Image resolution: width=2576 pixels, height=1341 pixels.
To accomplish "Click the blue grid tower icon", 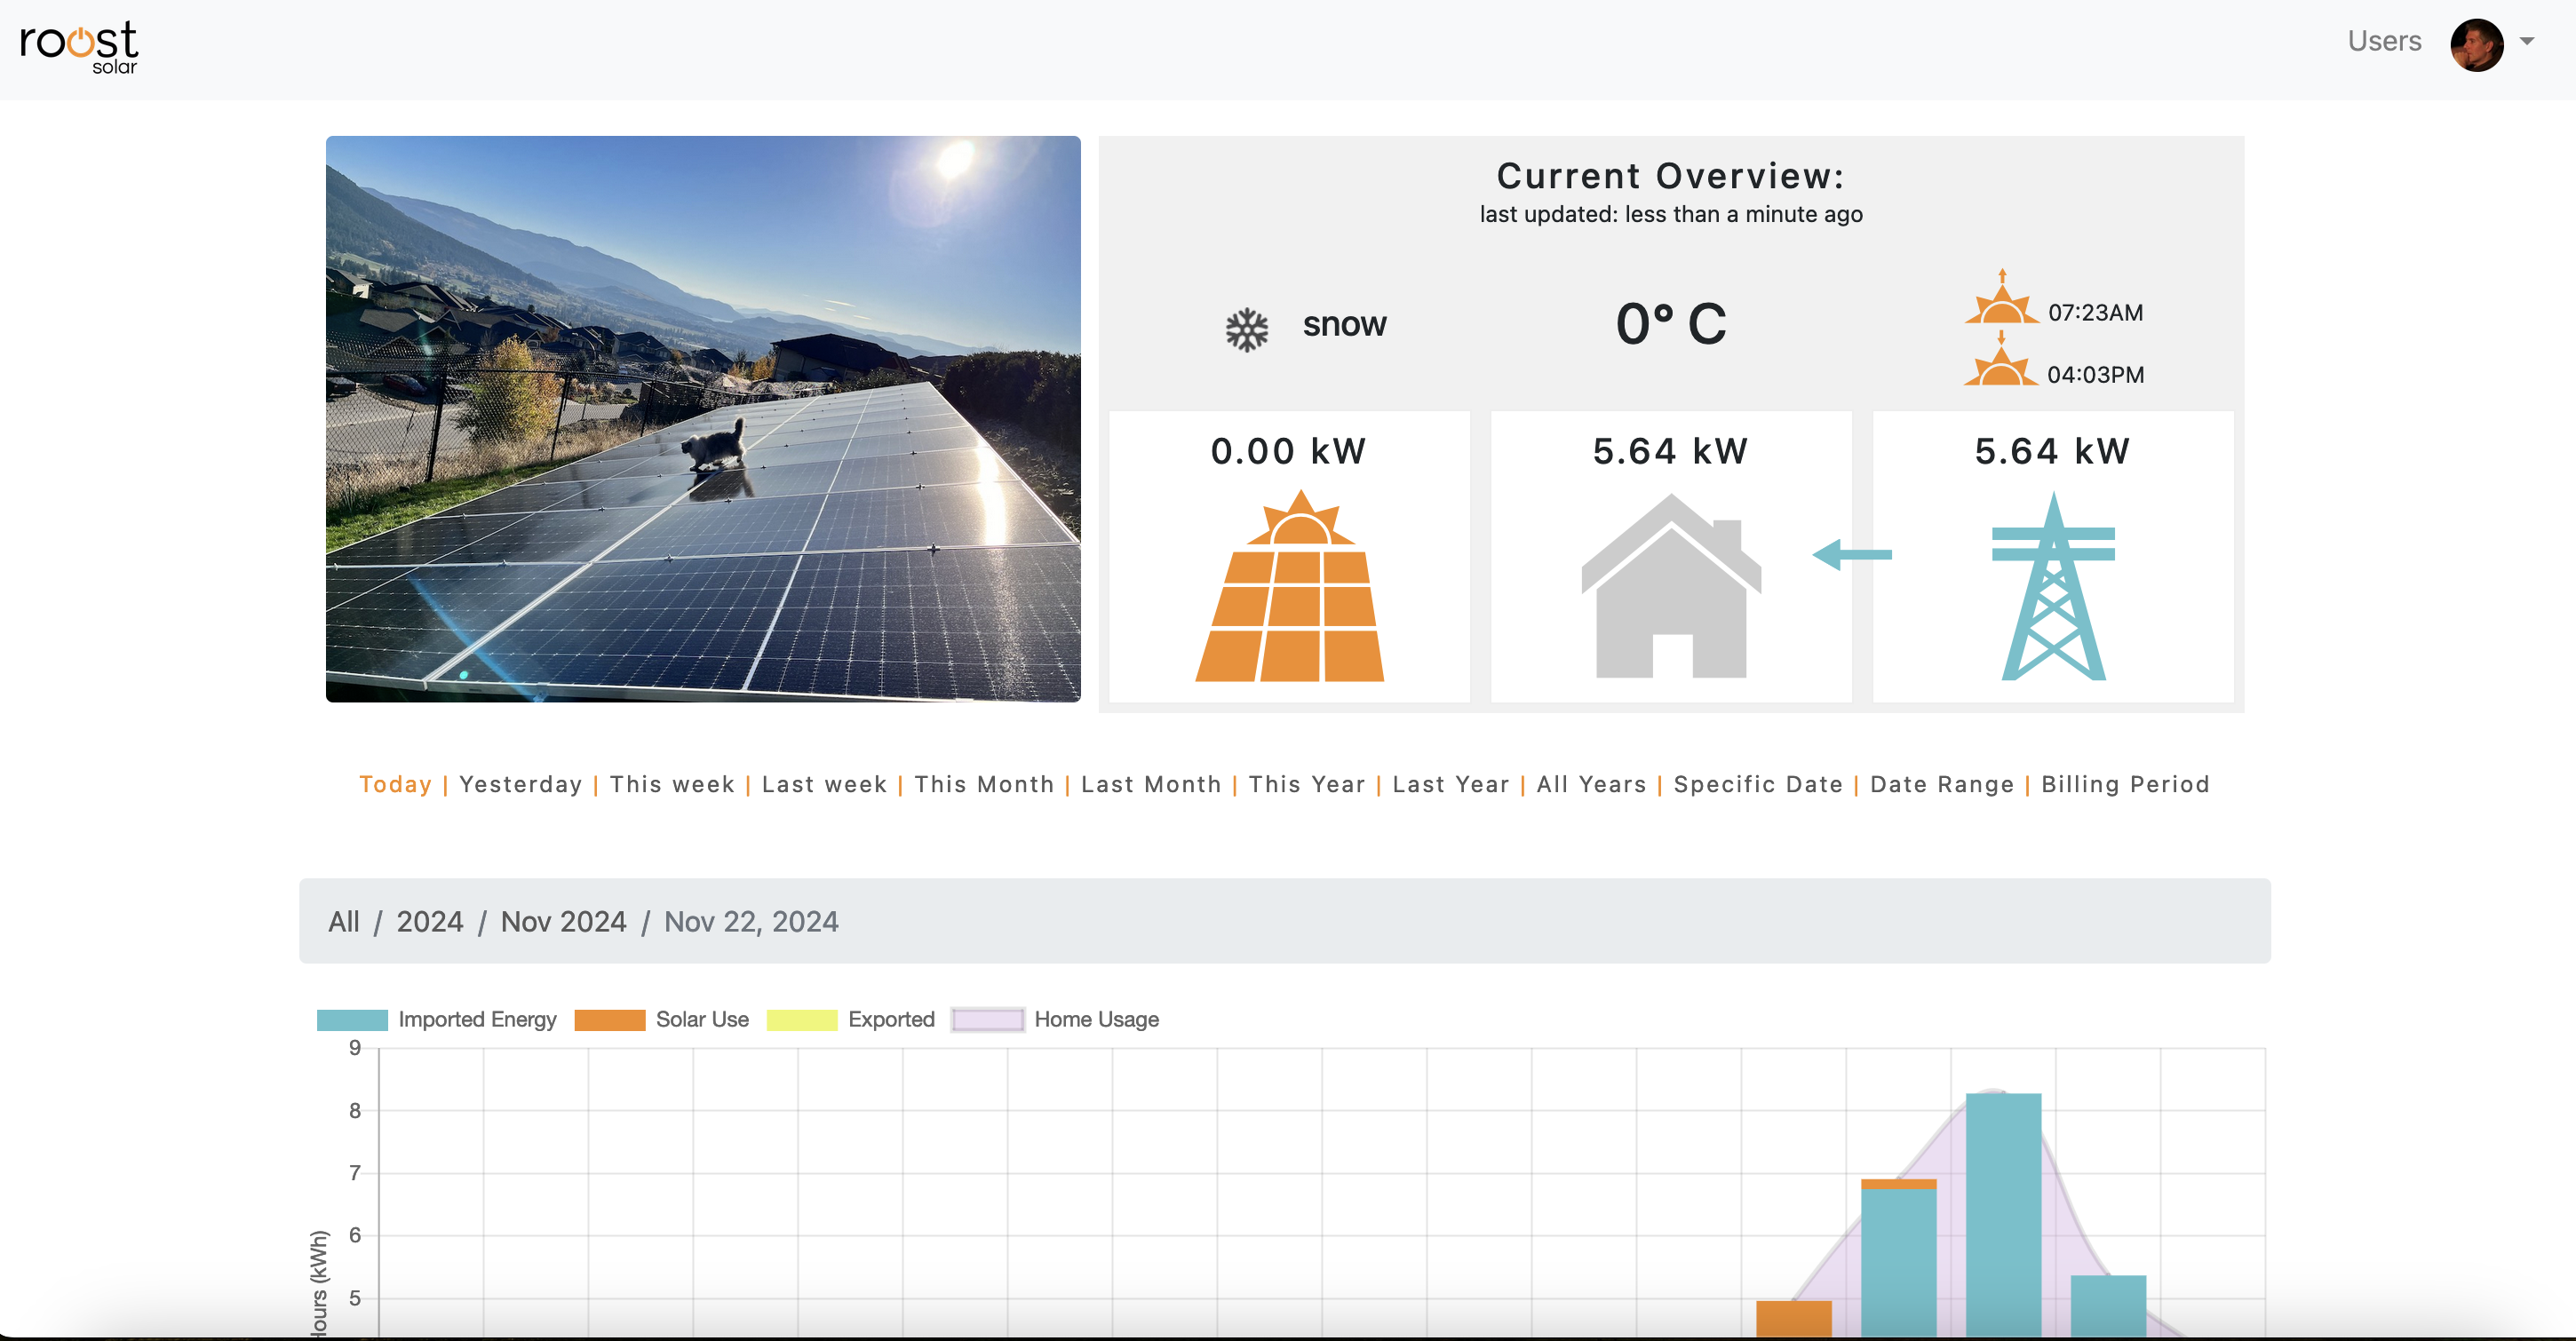I will [2053, 586].
